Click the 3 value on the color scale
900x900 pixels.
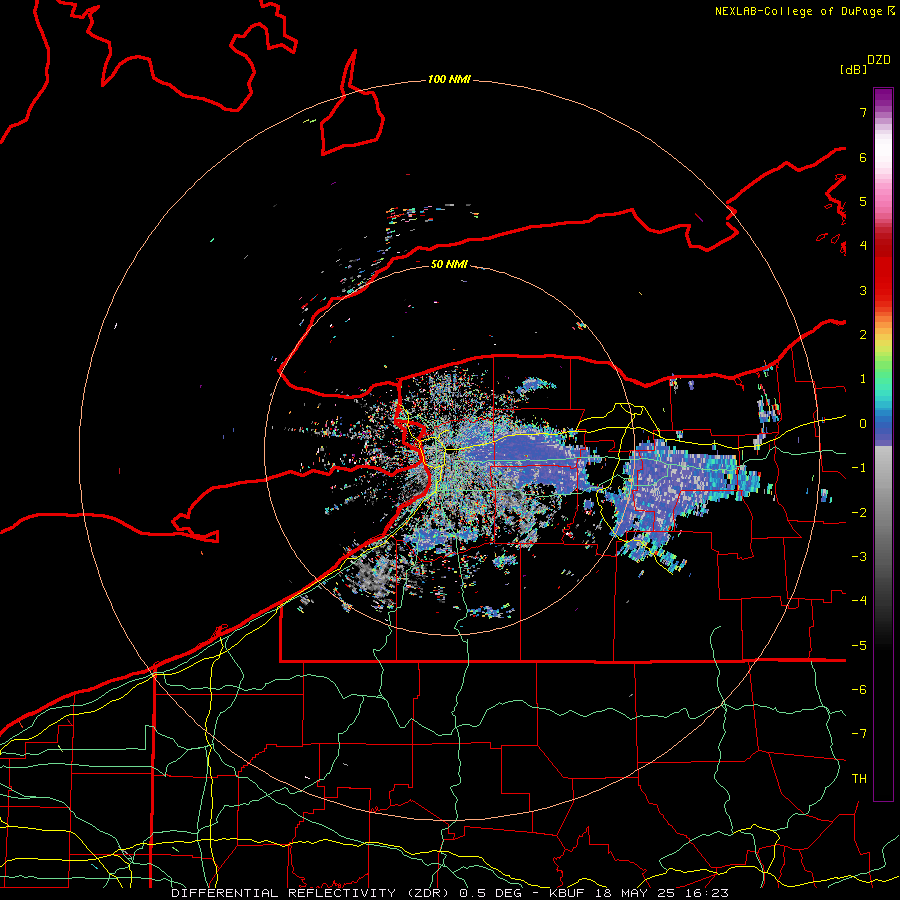pos(863,290)
